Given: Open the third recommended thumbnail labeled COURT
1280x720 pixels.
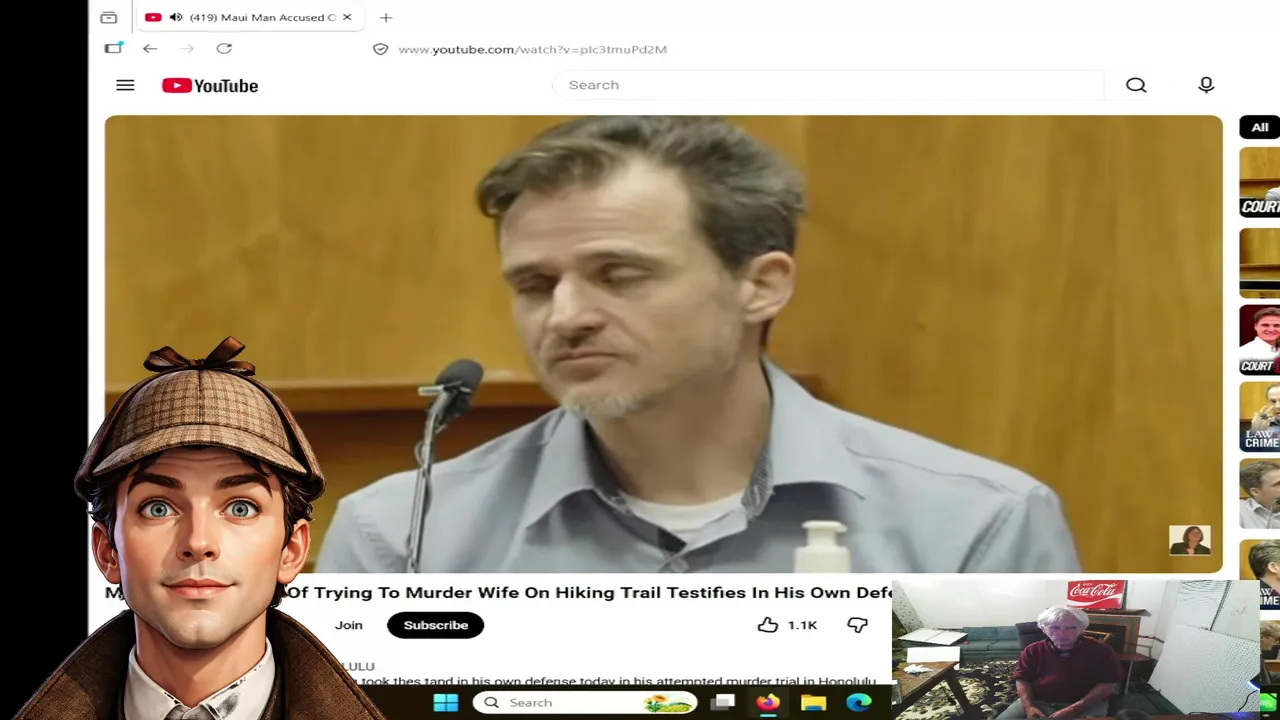Looking at the screenshot, I should (1259, 340).
